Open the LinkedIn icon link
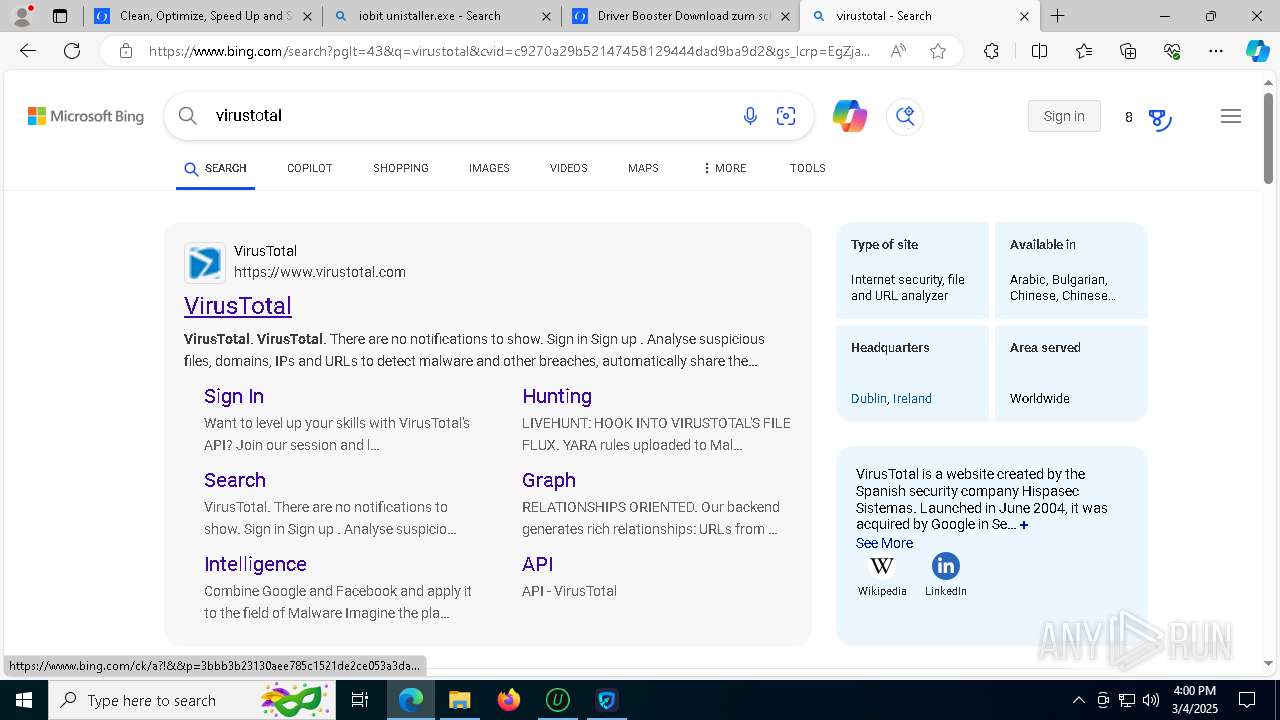Image resolution: width=1280 pixels, height=720 pixels. coord(946,566)
